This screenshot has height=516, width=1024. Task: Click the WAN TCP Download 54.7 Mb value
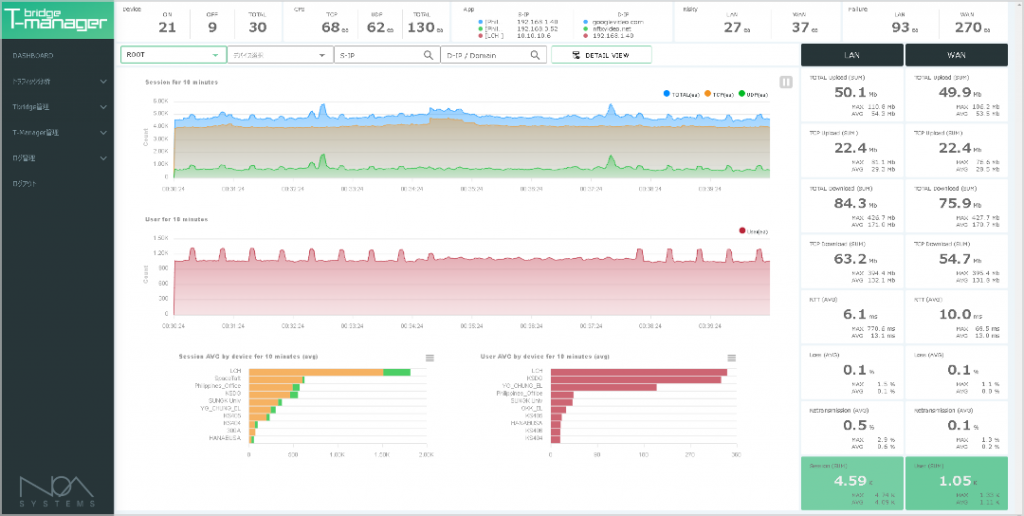(x=956, y=259)
